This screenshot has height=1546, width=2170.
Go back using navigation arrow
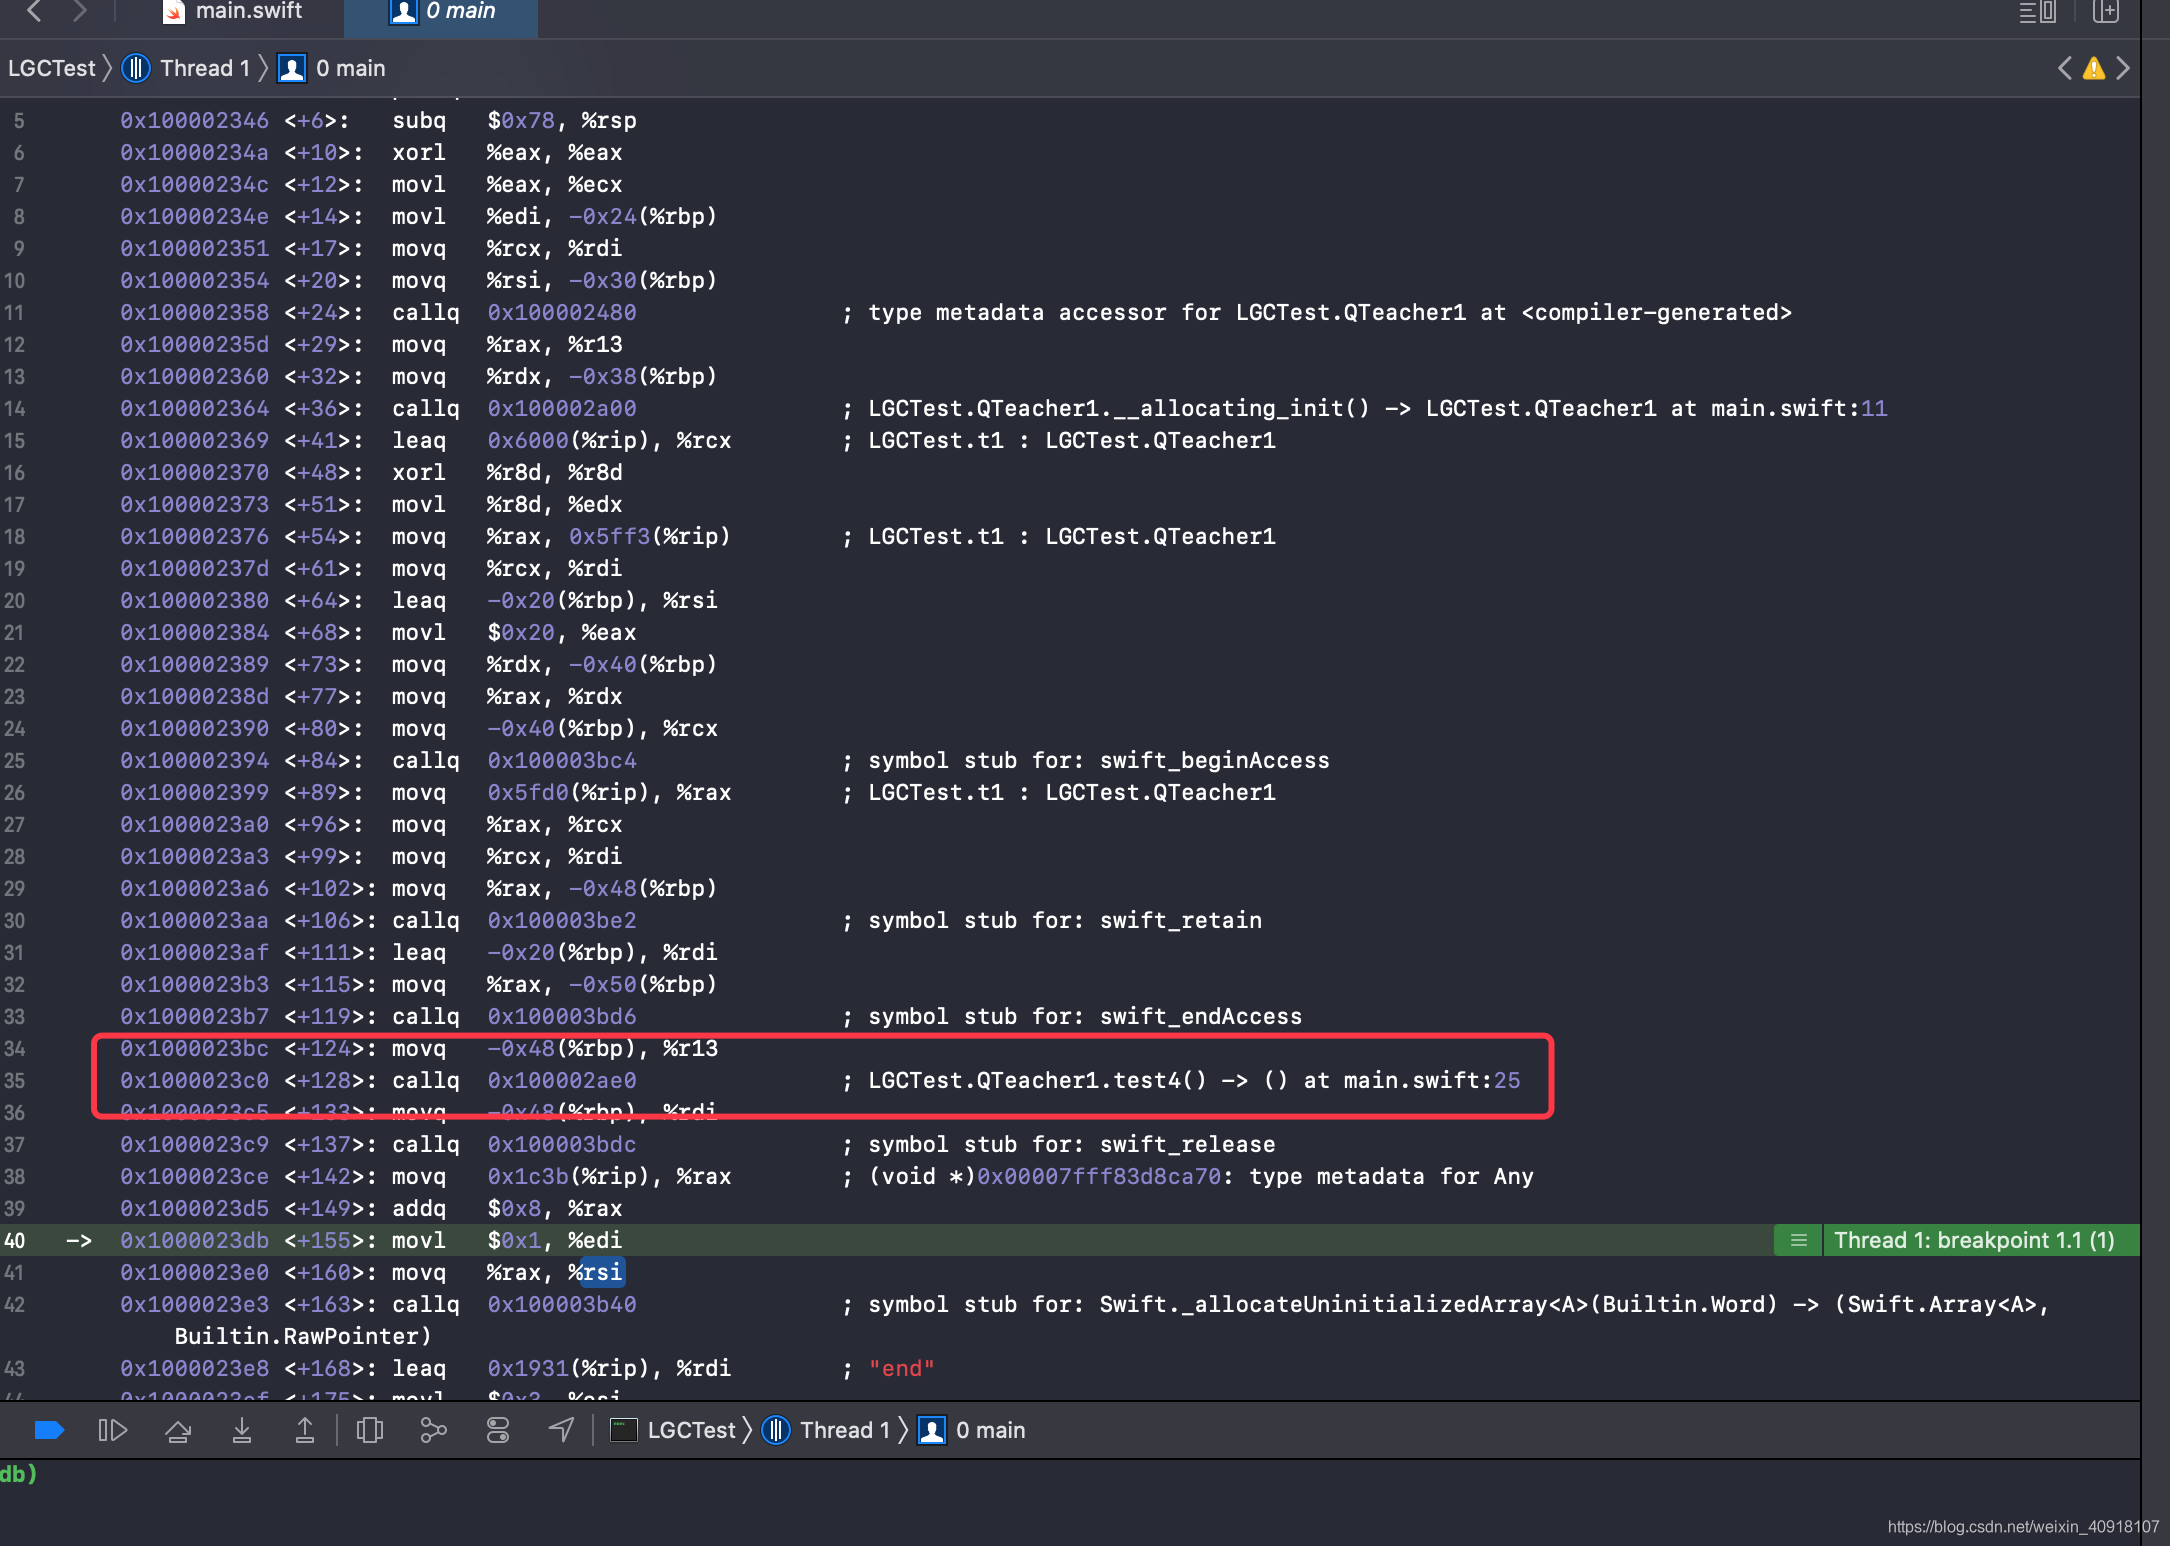[x=35, y=12]
